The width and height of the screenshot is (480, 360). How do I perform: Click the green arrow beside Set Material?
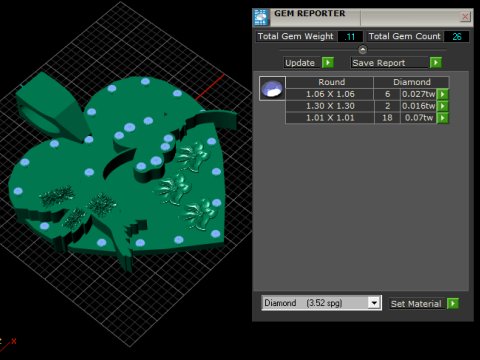point(453,304)
